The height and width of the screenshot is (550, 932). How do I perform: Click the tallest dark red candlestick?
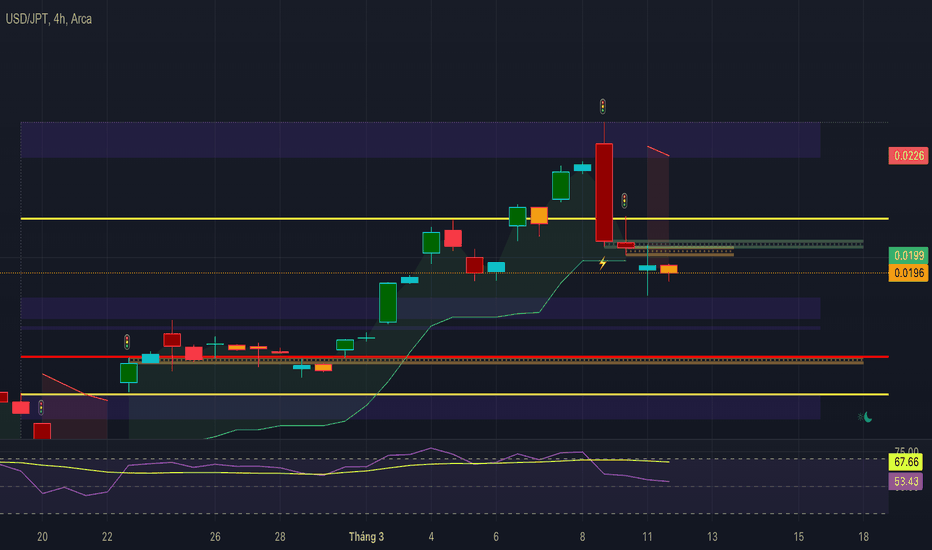[604, 190]
